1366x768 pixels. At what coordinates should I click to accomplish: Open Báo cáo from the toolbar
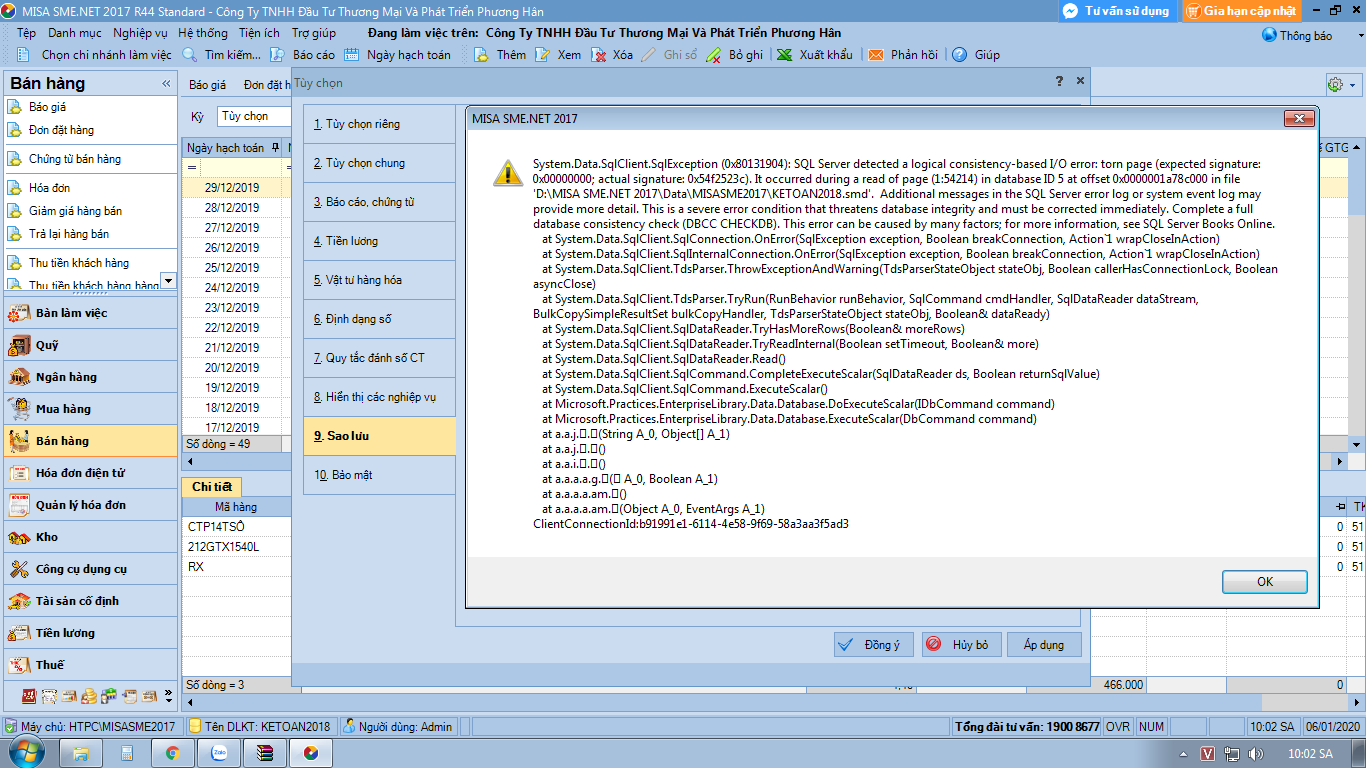[304, 55]
